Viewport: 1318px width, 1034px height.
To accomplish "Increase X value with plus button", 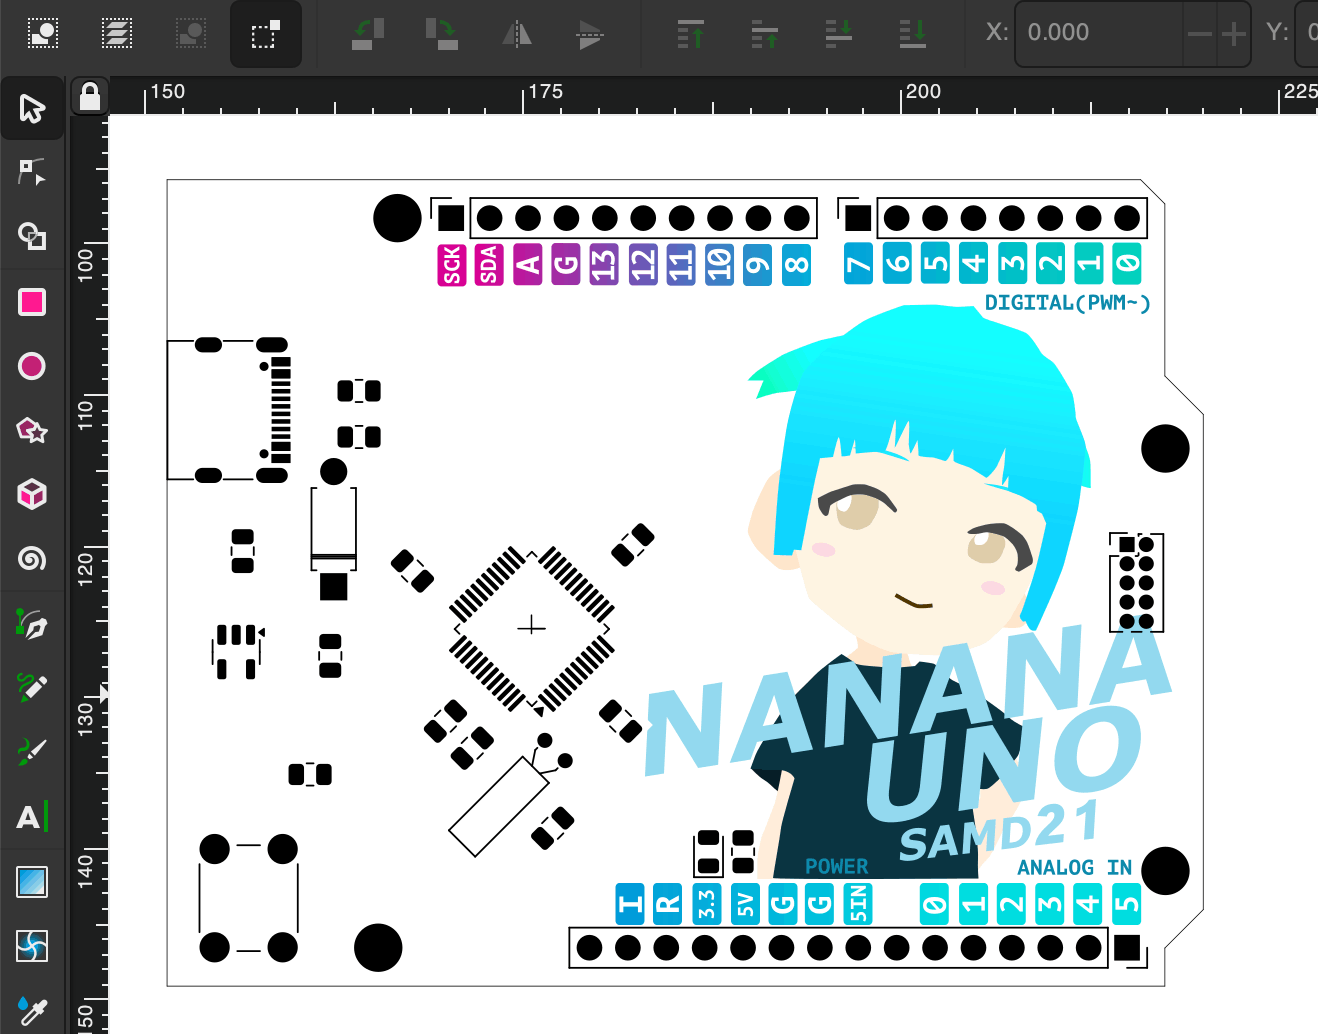I will point(1234,34).
